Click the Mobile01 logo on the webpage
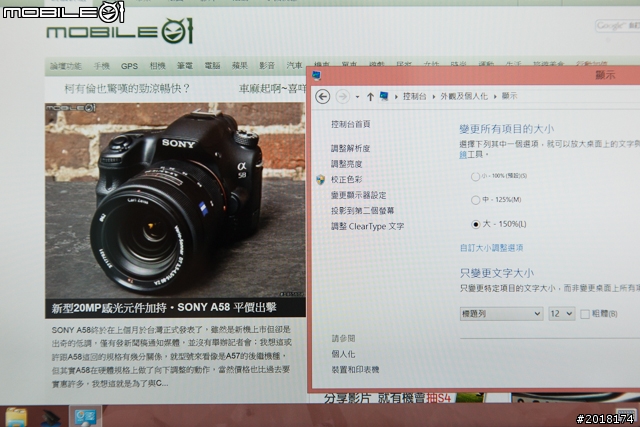 coord(120,31)
